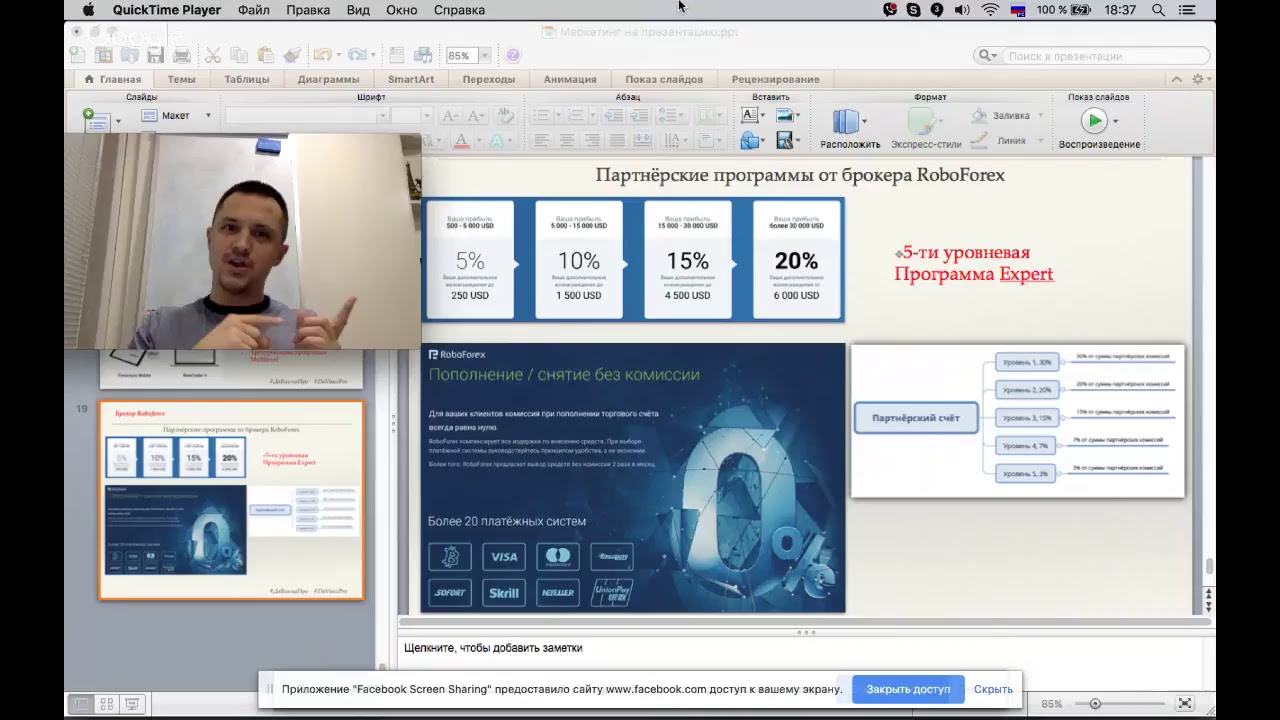The width and height of the screenshot is (1280, 720).
Task: Open the purple Help icon
Action: (513, 56)
